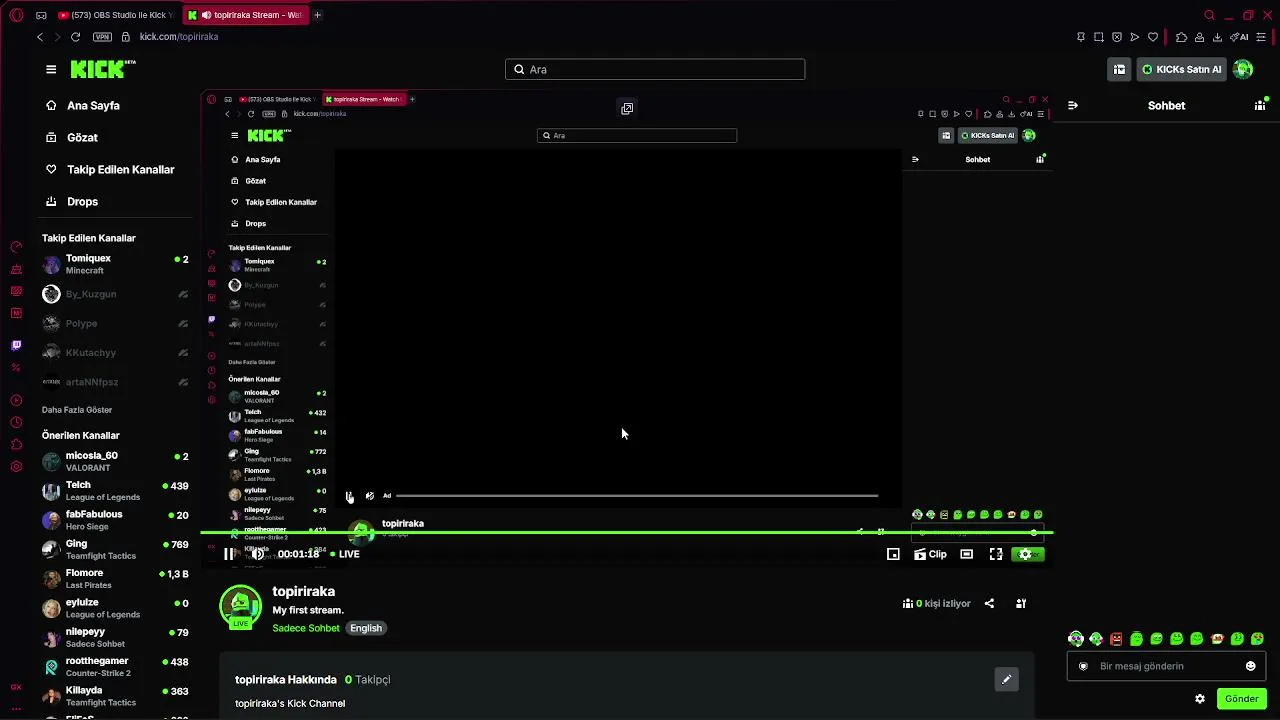
Task: Switch to the OBS Studio ile Kick YouTube tab
Action: pyautogui.click(x=115, y=15)
